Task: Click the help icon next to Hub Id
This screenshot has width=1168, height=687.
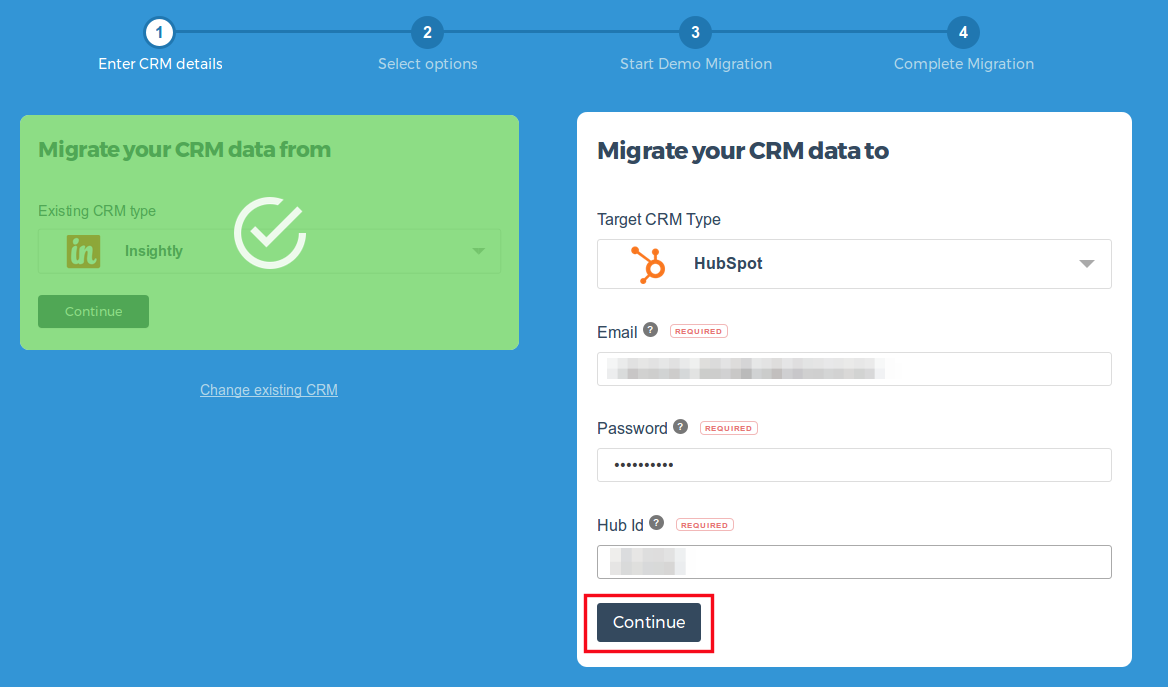Action: [656, 523]
